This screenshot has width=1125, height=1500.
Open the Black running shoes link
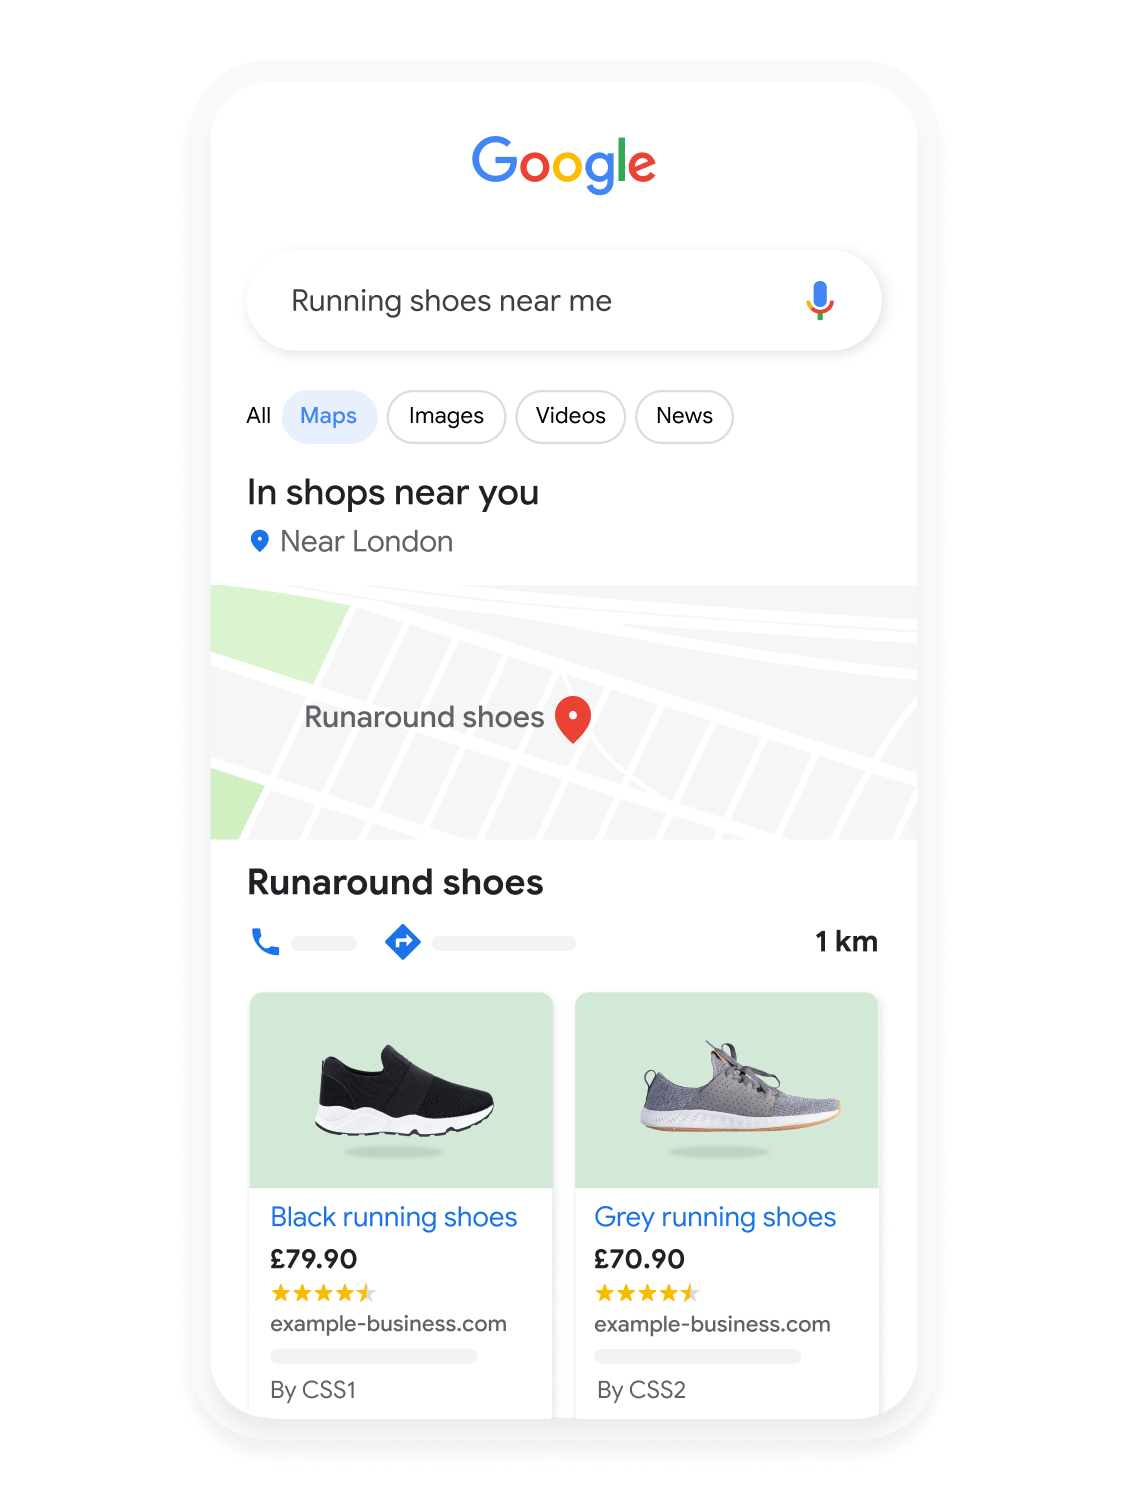tap(394, 1217)
